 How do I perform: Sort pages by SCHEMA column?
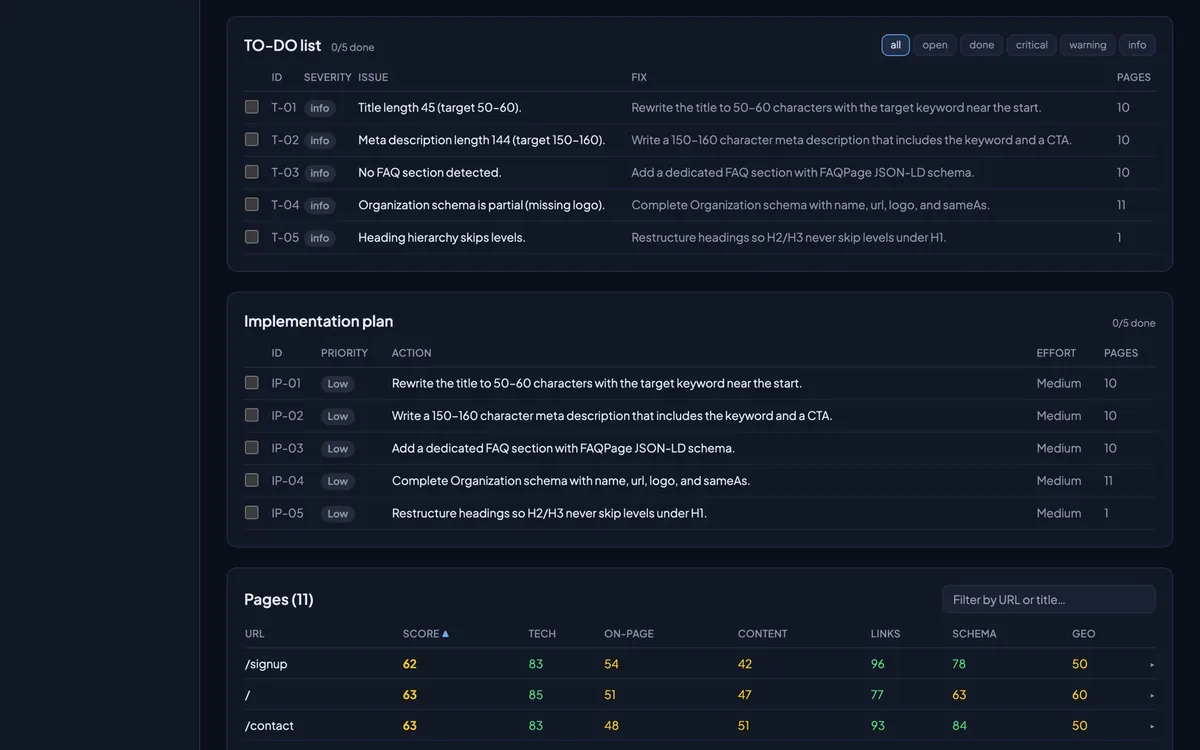click(x=974, y=634)
